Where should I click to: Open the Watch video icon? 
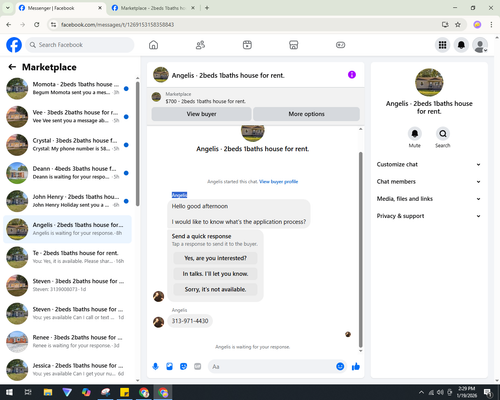[247, 45]
